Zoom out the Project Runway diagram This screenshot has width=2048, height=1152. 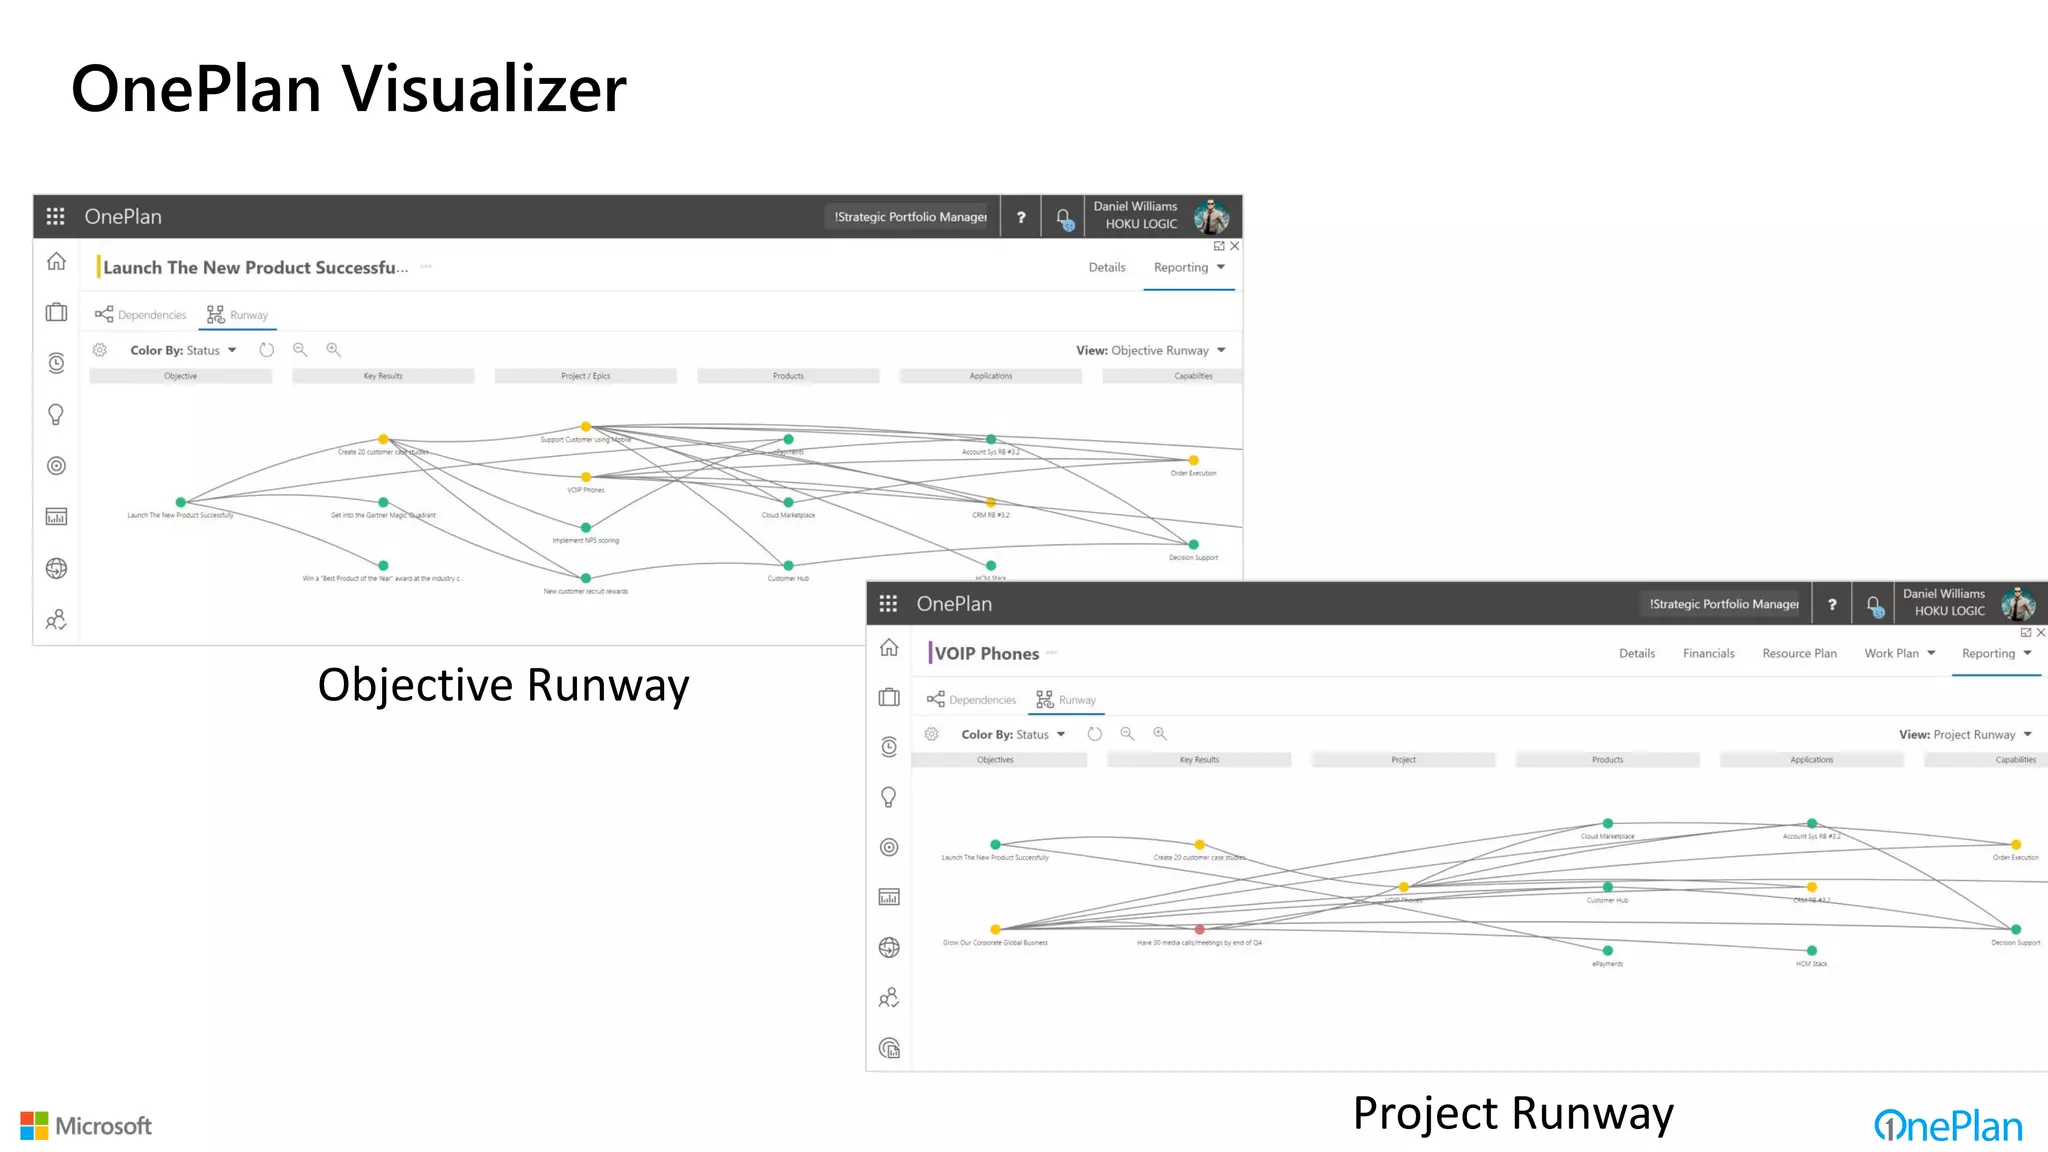coord(1127,734)
